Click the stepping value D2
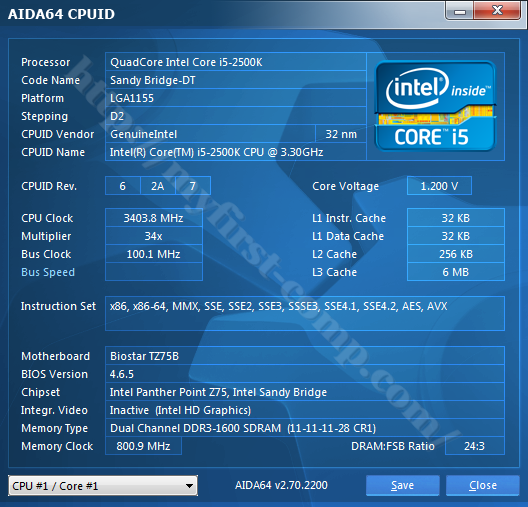 pyautogui.click(x=236, y=116)
